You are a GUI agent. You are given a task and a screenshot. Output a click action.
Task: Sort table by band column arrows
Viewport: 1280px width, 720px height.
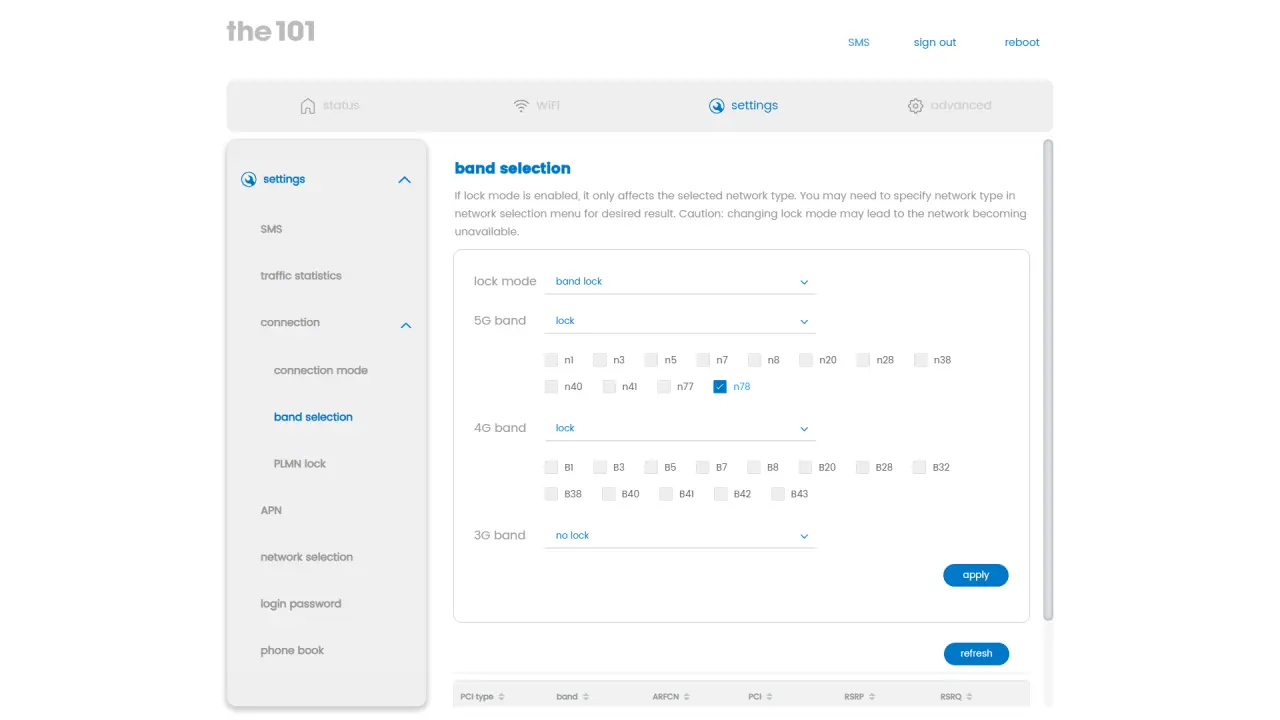pyautogui.click(x=586, y=697)
